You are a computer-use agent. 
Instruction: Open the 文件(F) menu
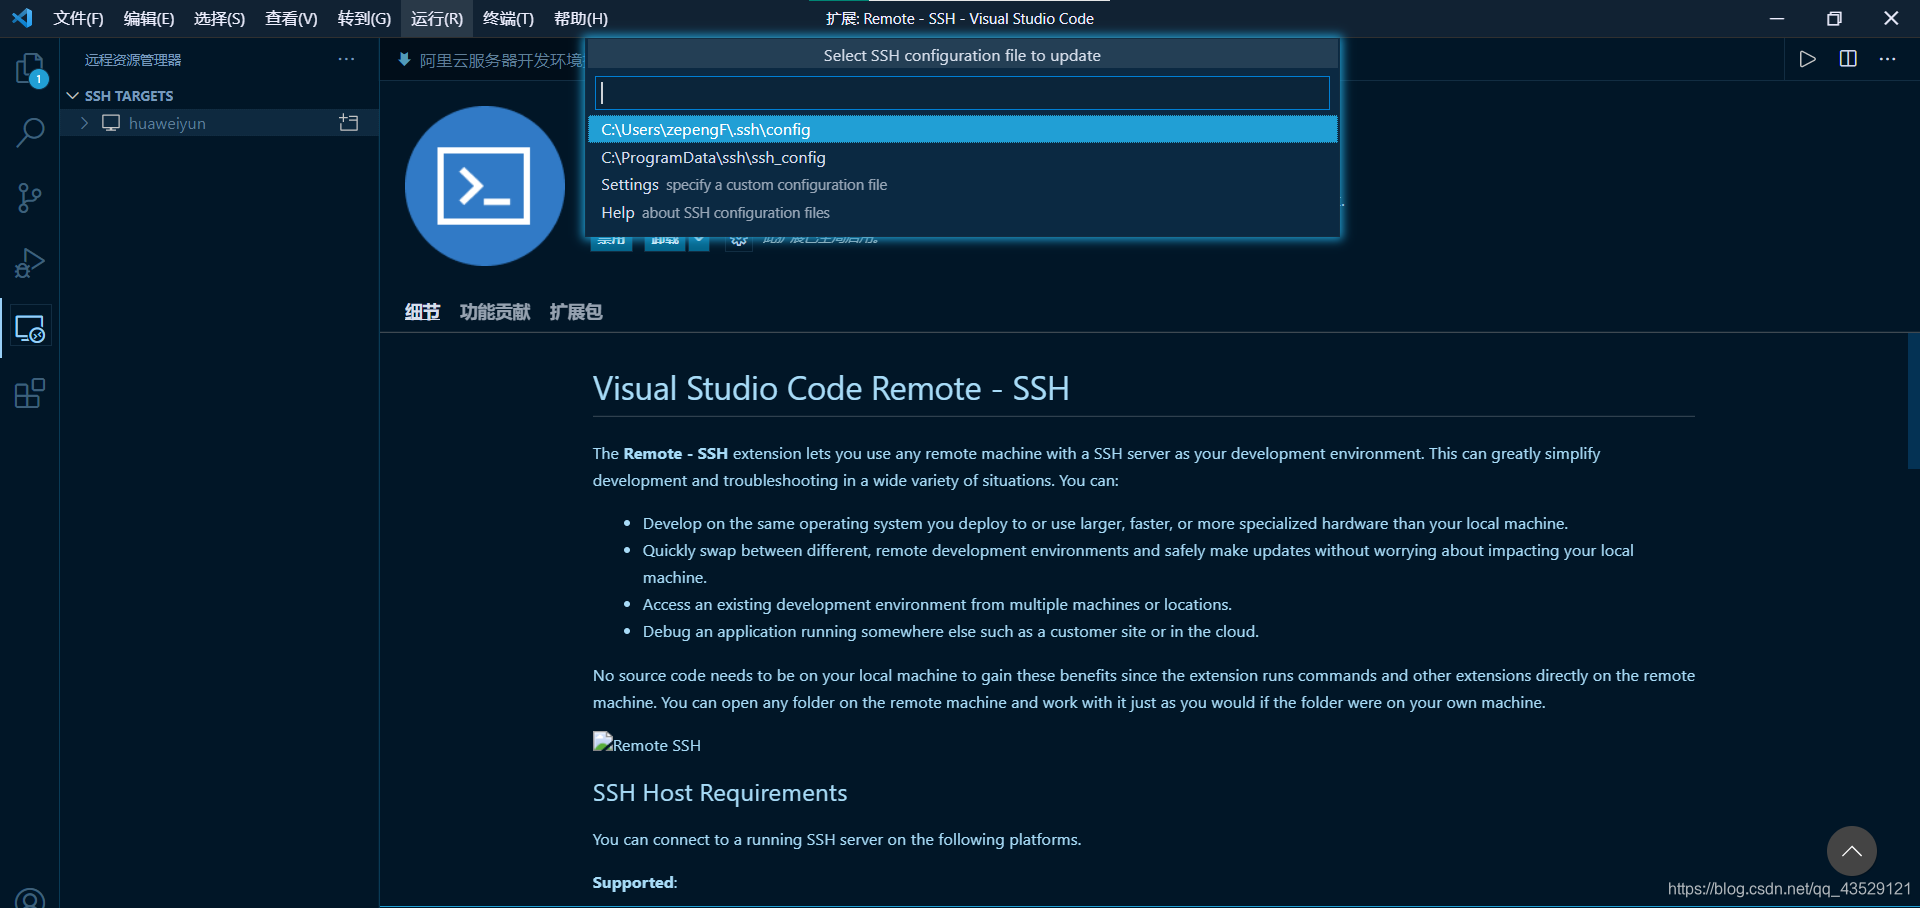point(78,18)
